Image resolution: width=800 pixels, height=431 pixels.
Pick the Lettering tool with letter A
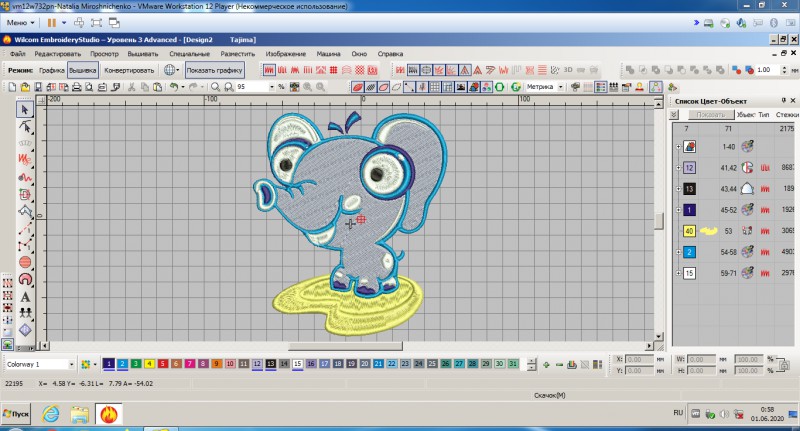click(24, 297)
